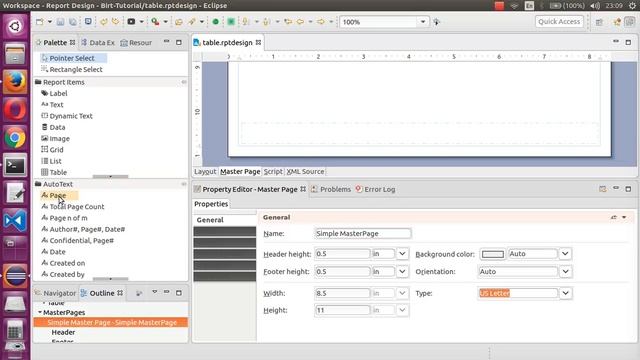Select the Table report item

click(58, 172)
